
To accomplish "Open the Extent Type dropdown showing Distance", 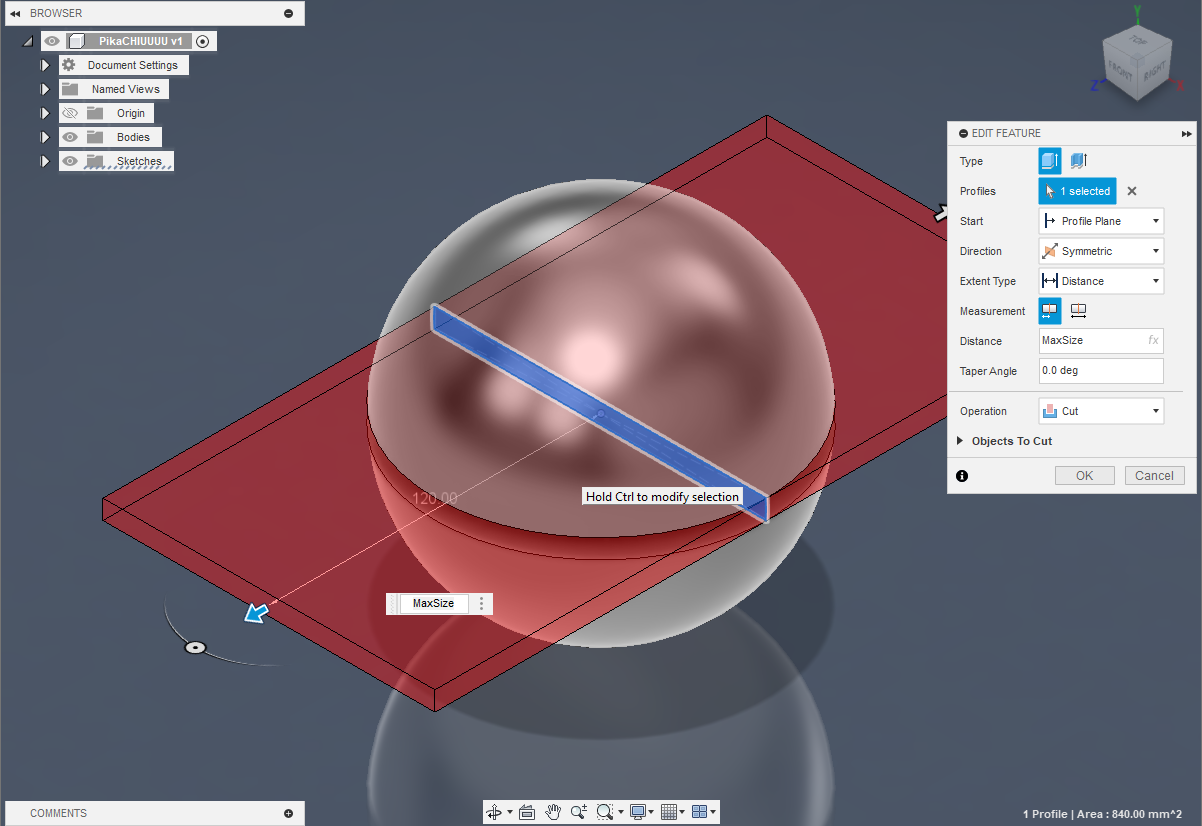I will (1101, 281).
